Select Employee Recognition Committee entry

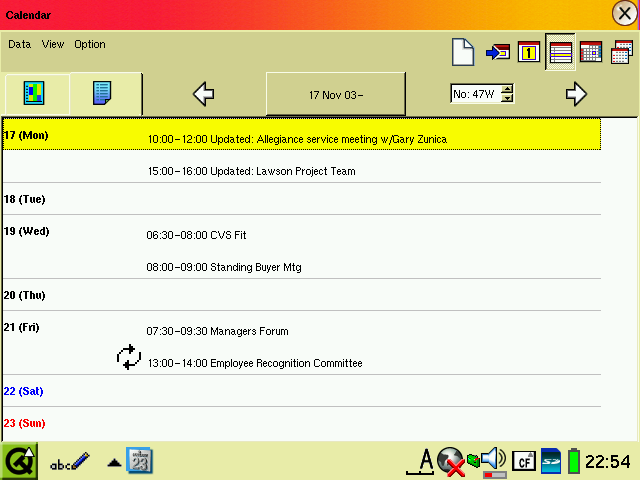coord(255,363)
